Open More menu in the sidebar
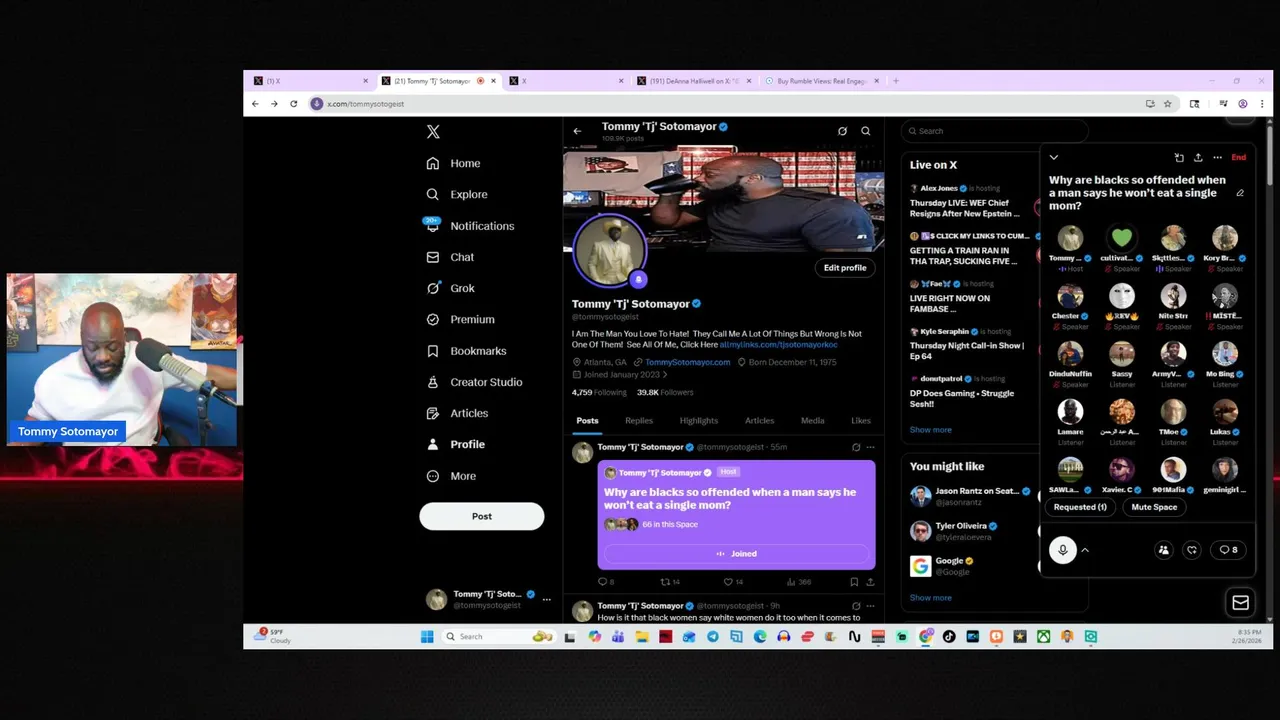The width and height of the screenshot is (1280, 720). (x=451, y=476)
